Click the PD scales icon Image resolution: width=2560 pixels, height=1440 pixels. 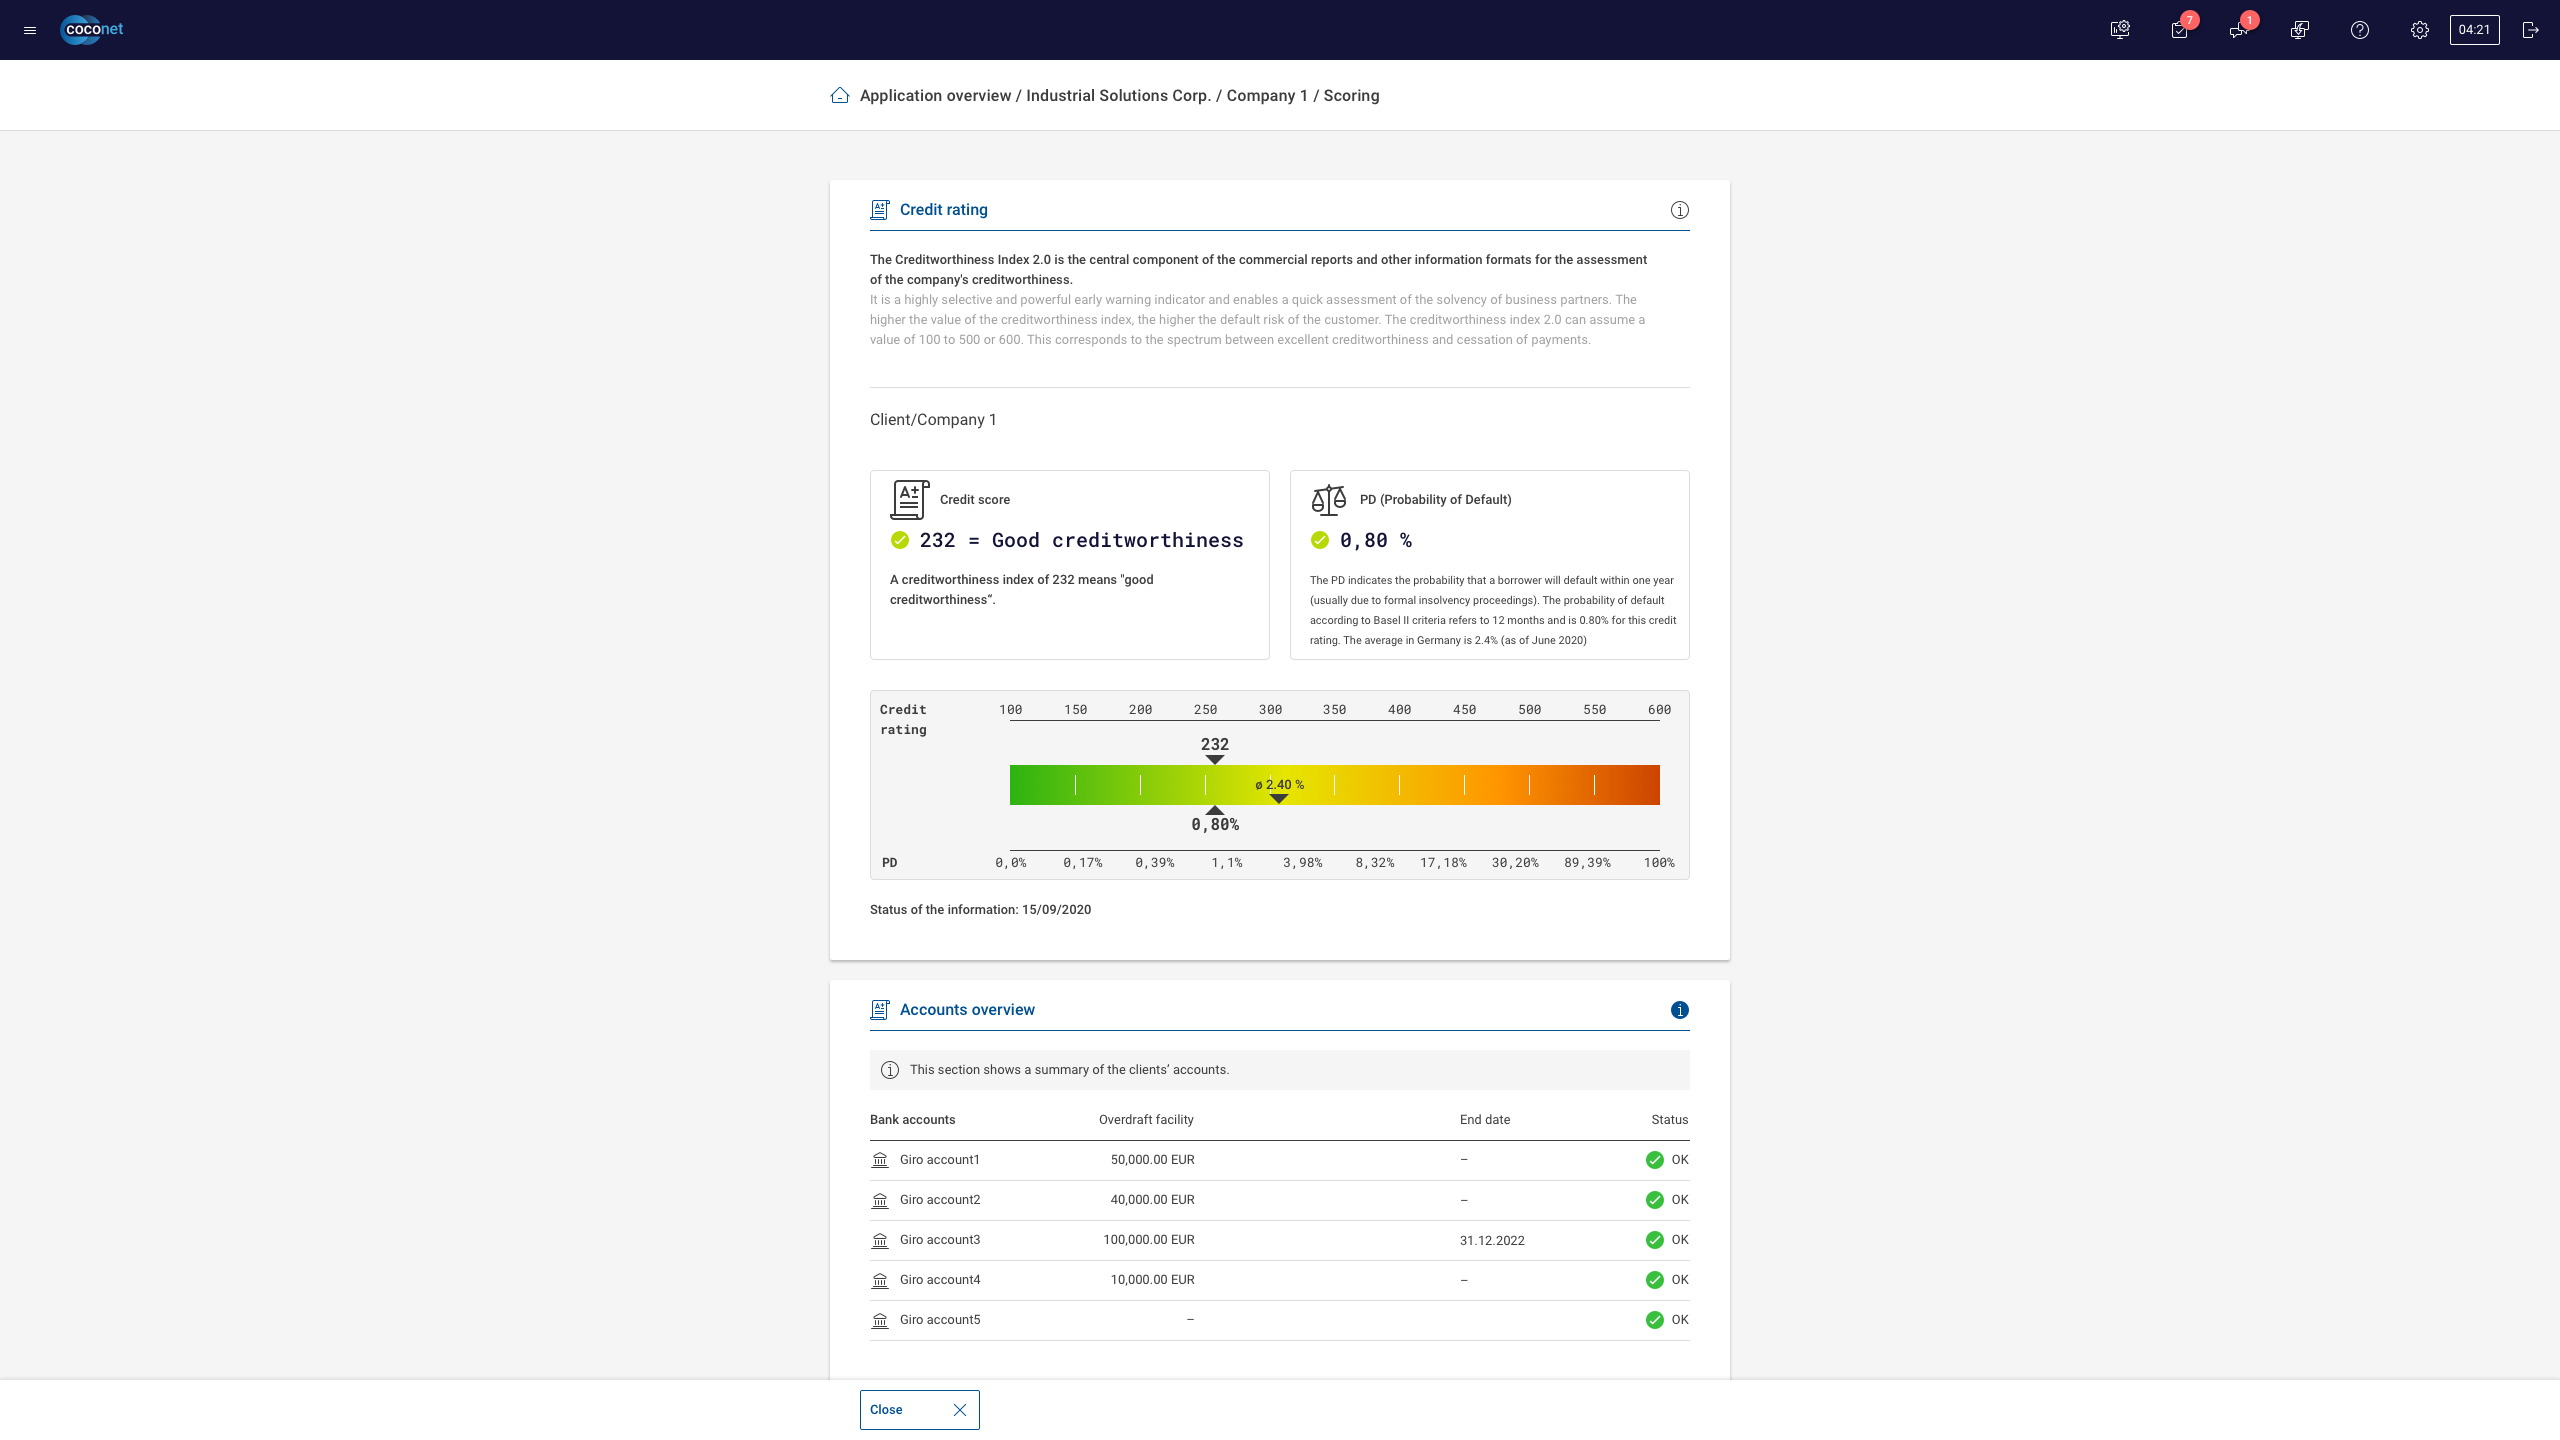(1329, 500)
